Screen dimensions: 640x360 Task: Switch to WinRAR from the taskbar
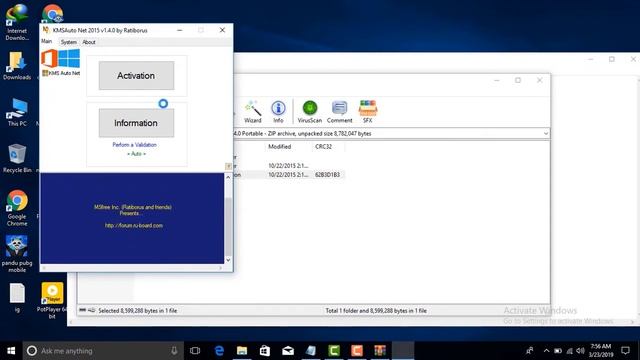(x=380, y=351)
